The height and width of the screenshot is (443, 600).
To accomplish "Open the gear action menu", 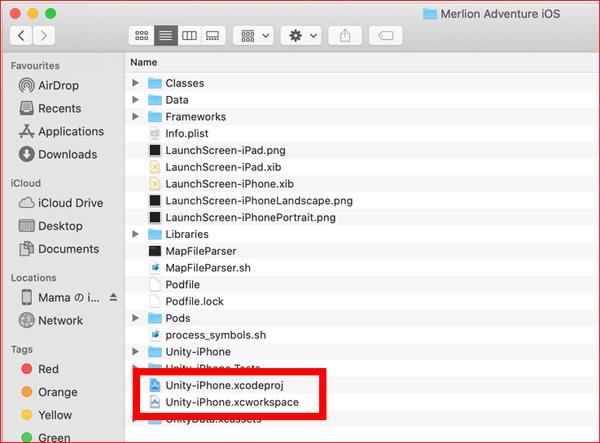I will (x=301, y=36).
